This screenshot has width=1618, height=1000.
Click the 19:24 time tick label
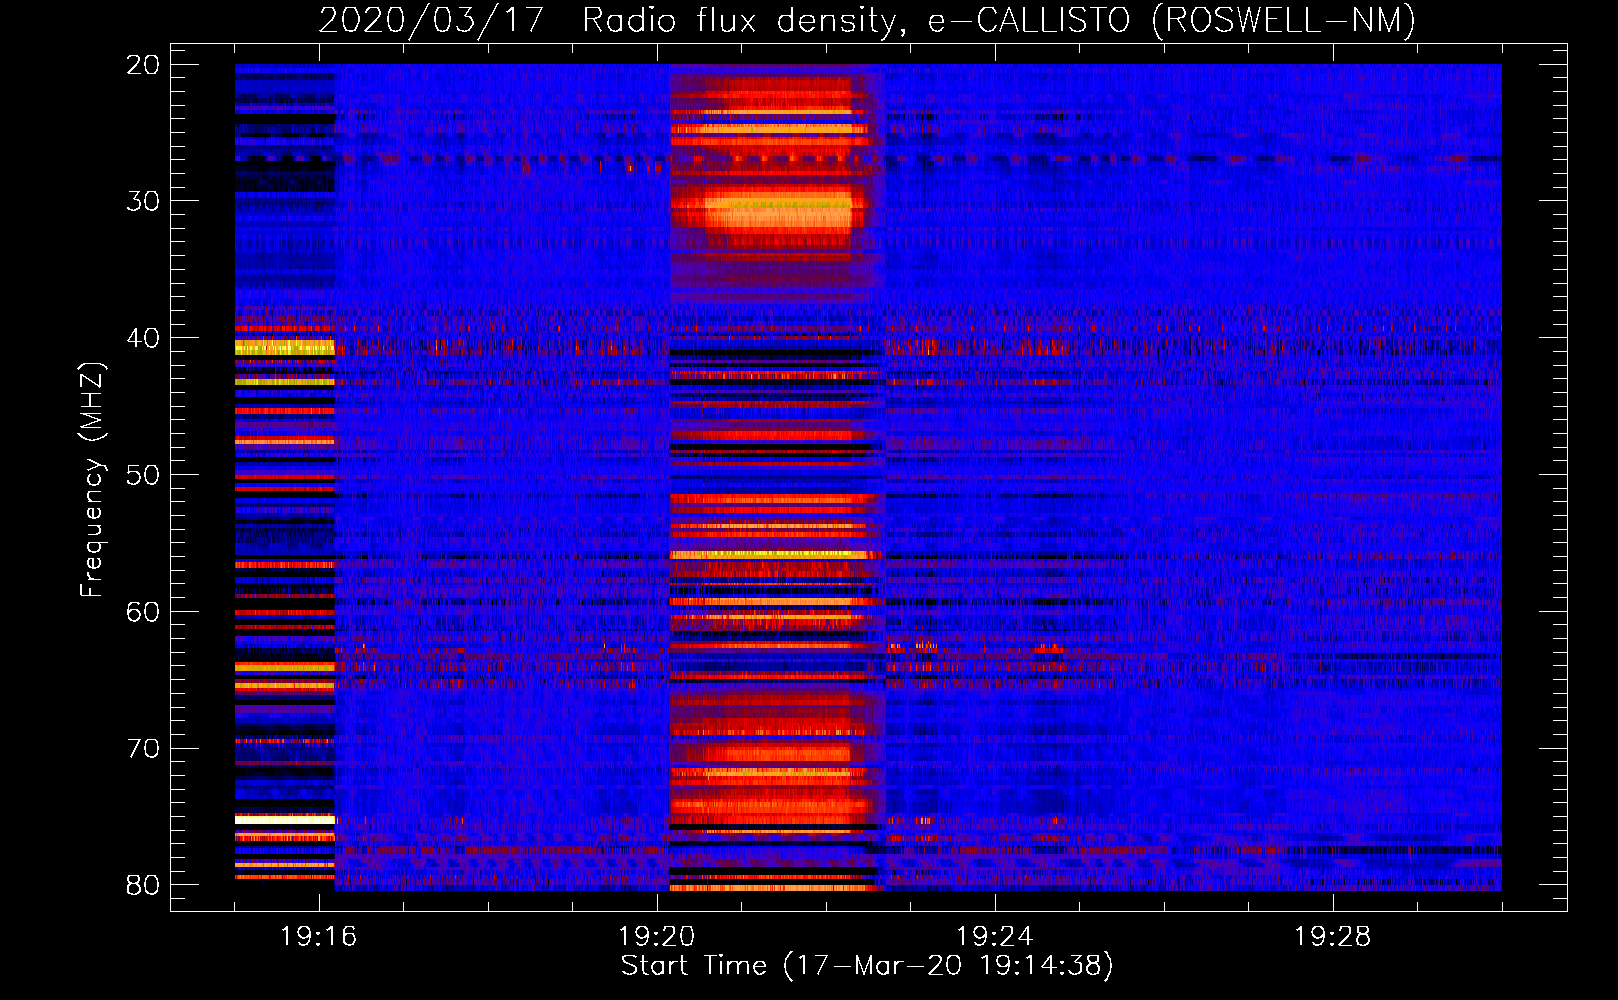994,937
